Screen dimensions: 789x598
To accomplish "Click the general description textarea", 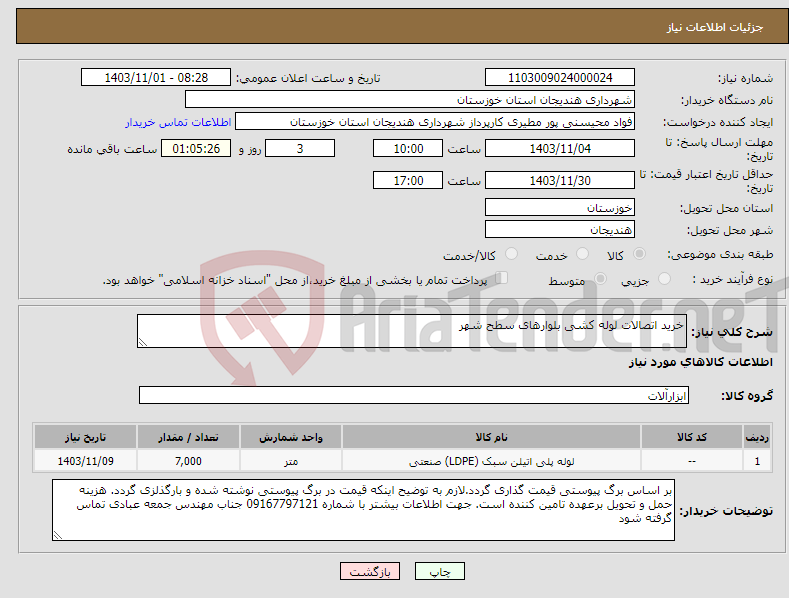I will coord(412,331).
